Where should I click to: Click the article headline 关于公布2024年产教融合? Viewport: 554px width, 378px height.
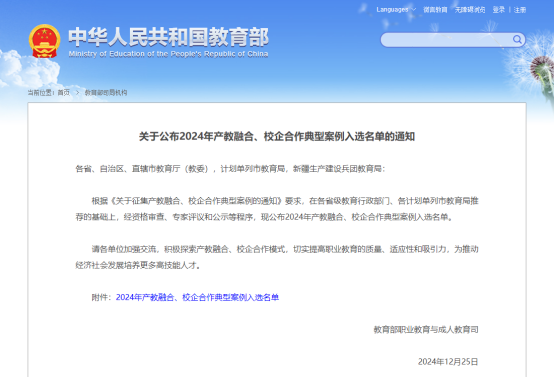pos(277,136)
